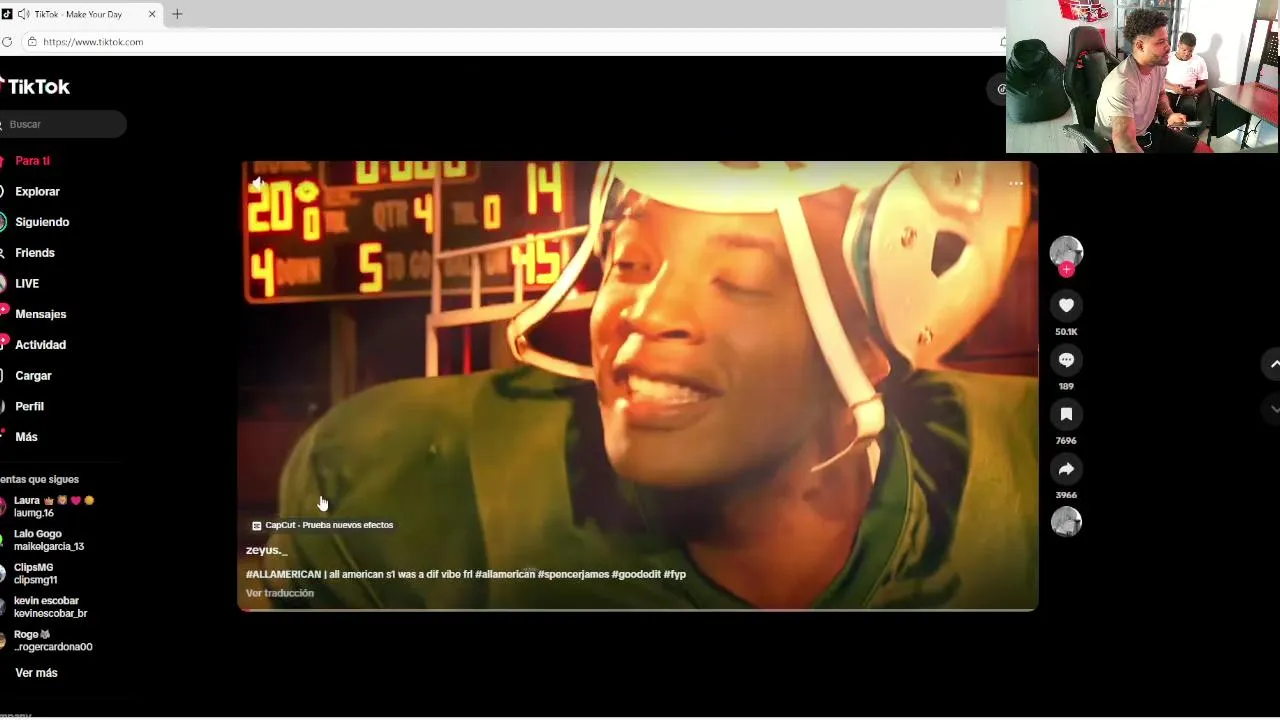Screen dimensions: 1280x720
Task: Open Actividad notifications
Action: tap(40, 345)
